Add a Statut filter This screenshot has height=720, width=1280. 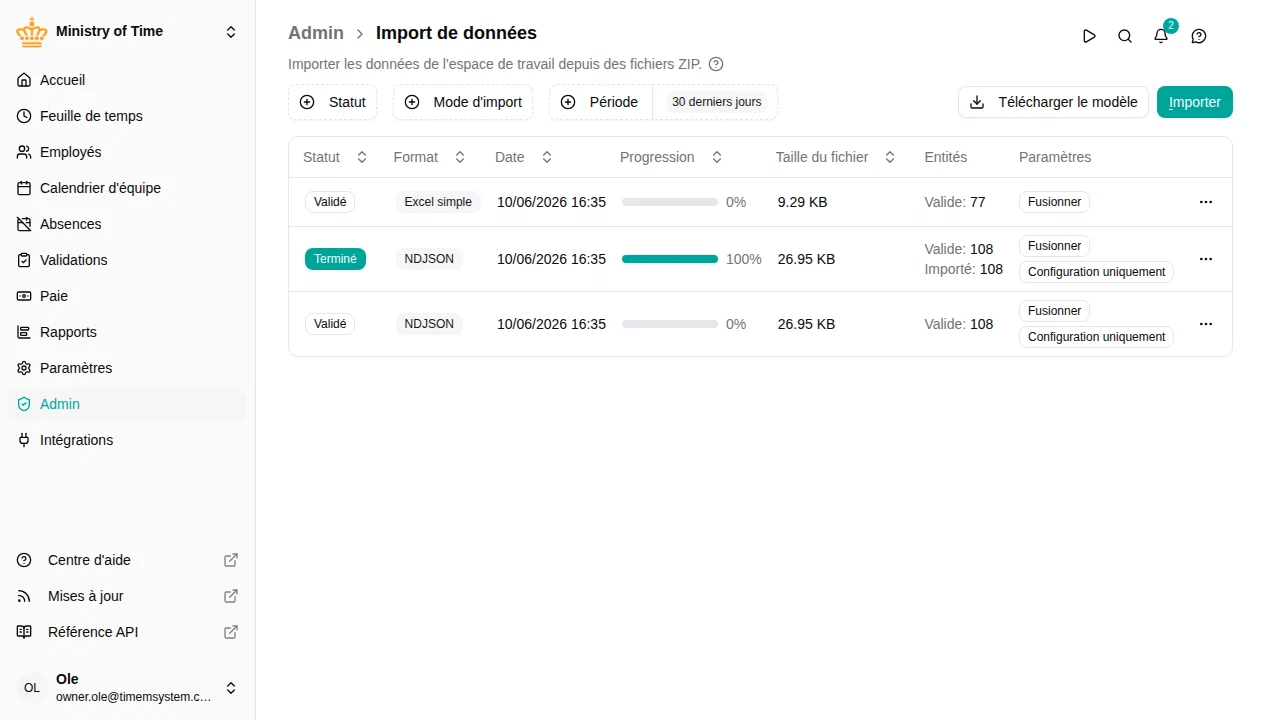pyautogui.click(x=332, y=102)
